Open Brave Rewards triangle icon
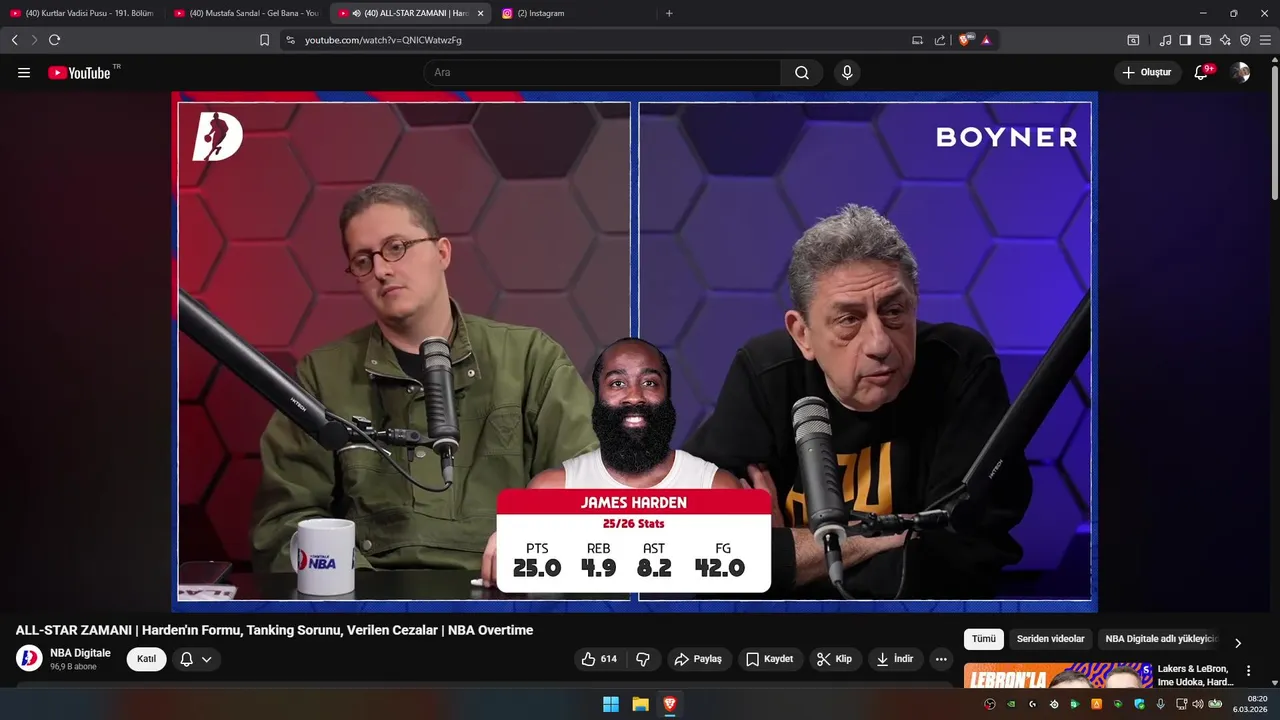 [x=986, y=40]
